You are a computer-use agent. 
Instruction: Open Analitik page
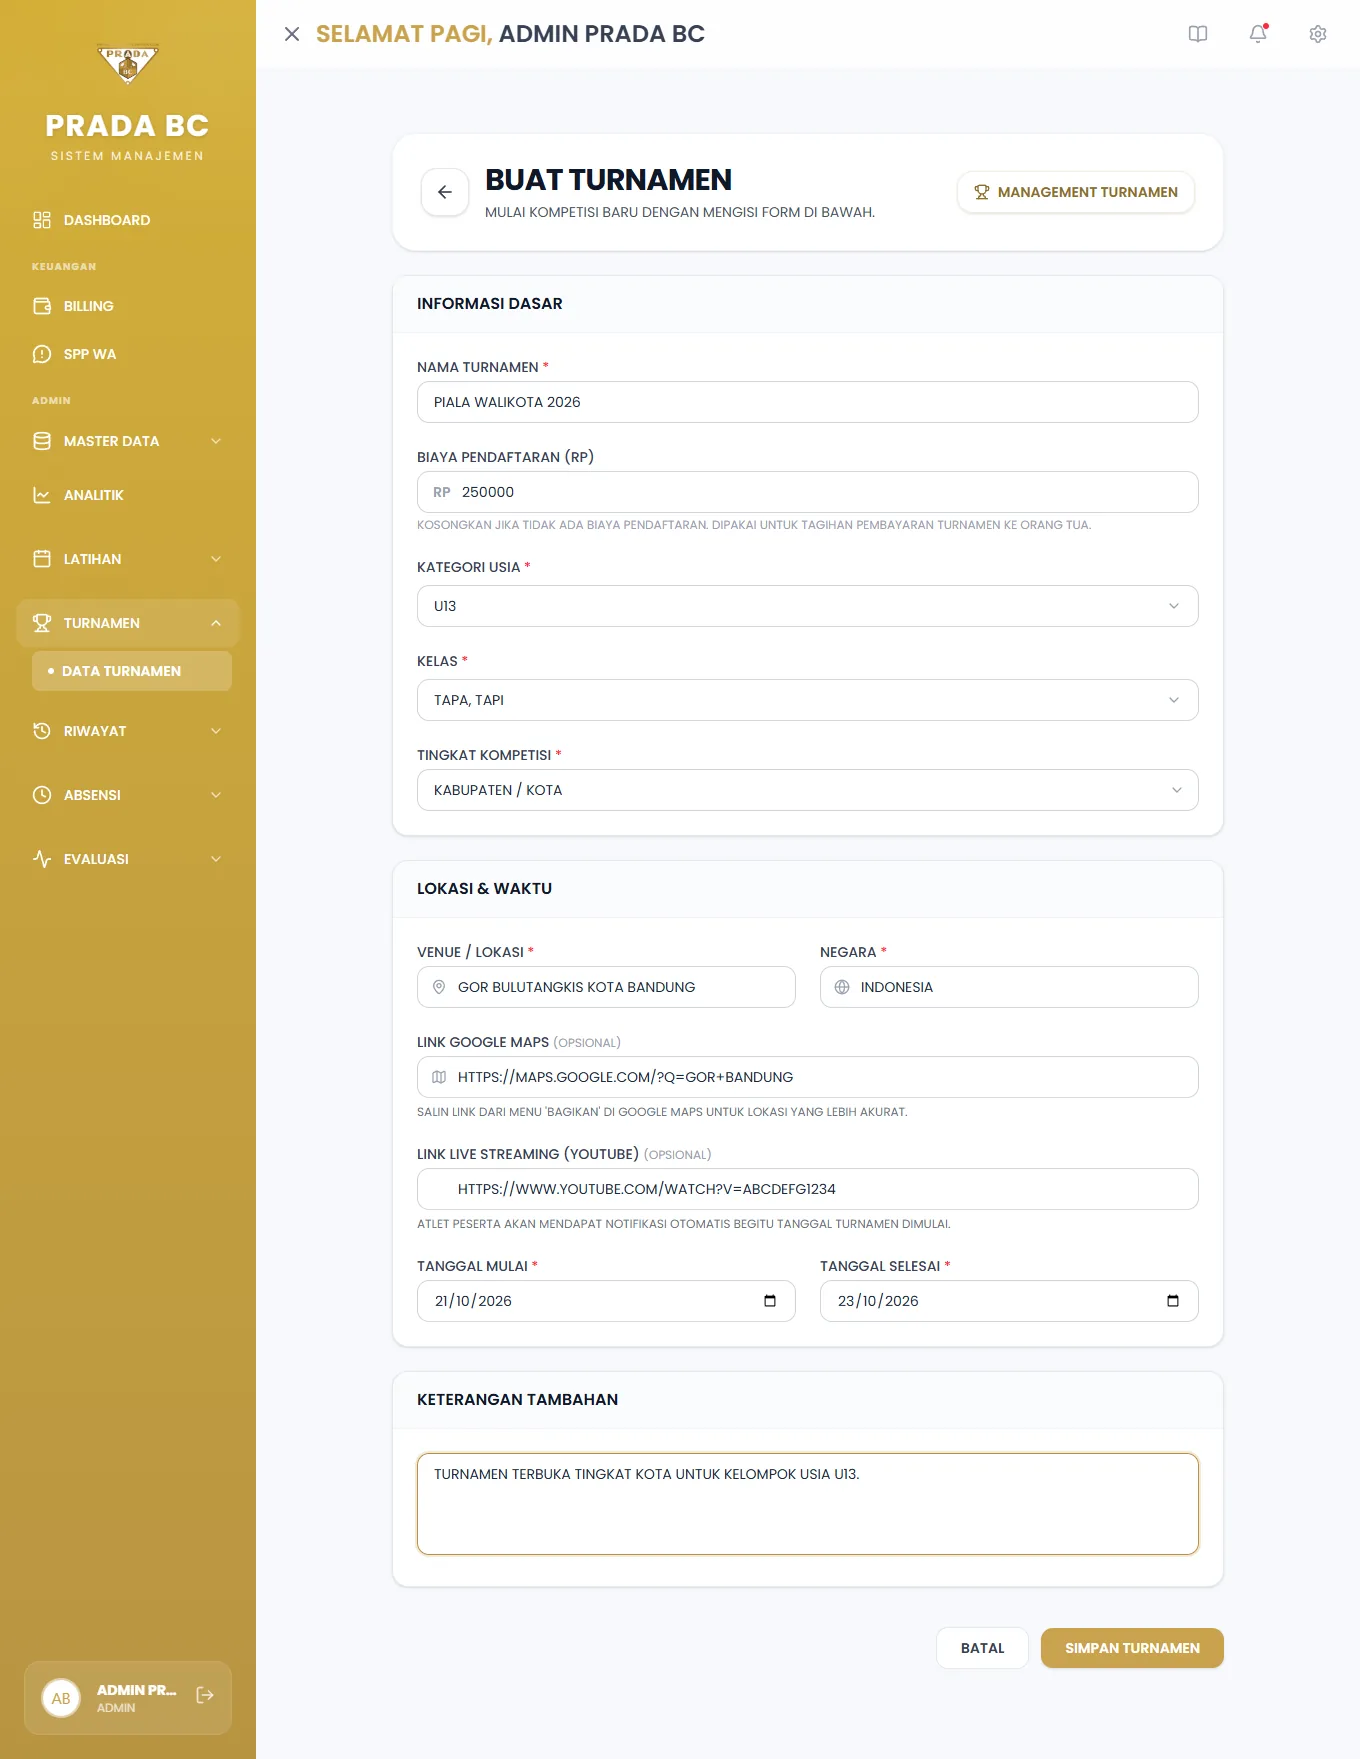[128, 495]
